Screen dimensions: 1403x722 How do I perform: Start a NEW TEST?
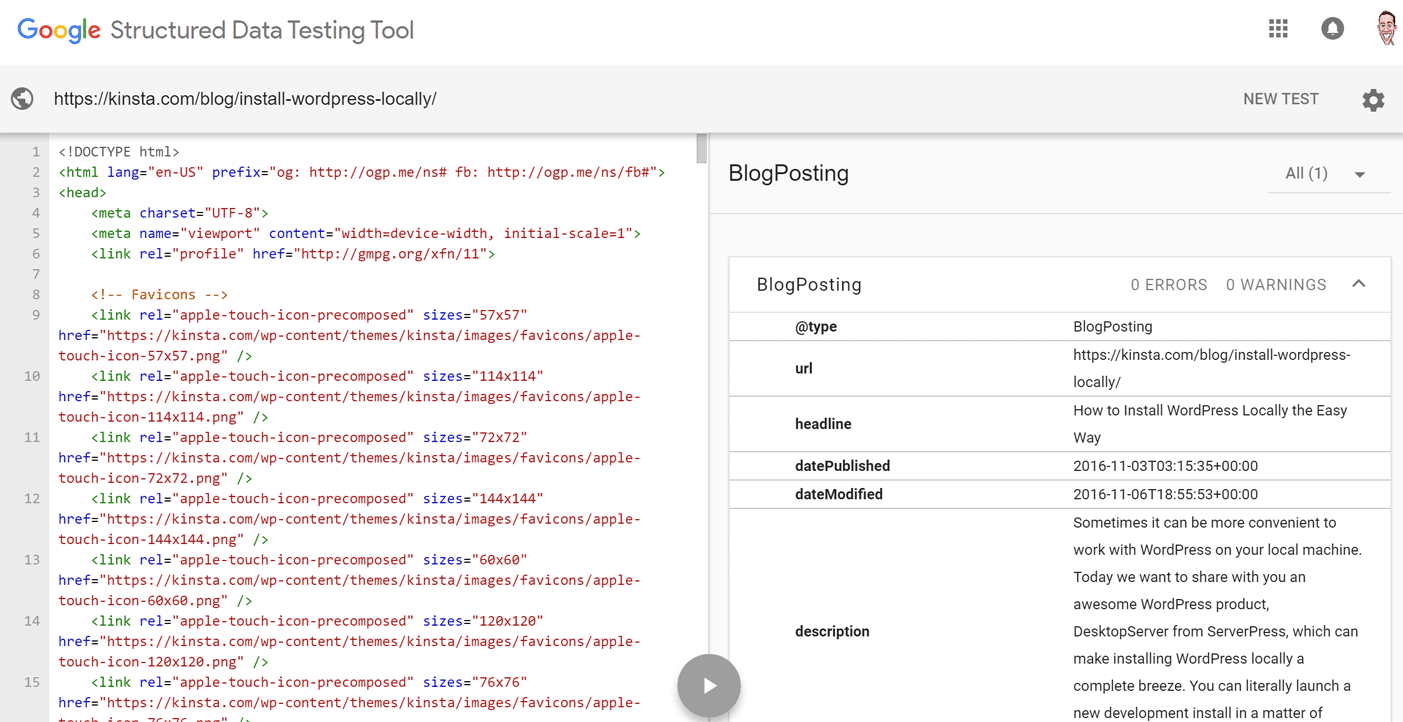point(1280,99)
